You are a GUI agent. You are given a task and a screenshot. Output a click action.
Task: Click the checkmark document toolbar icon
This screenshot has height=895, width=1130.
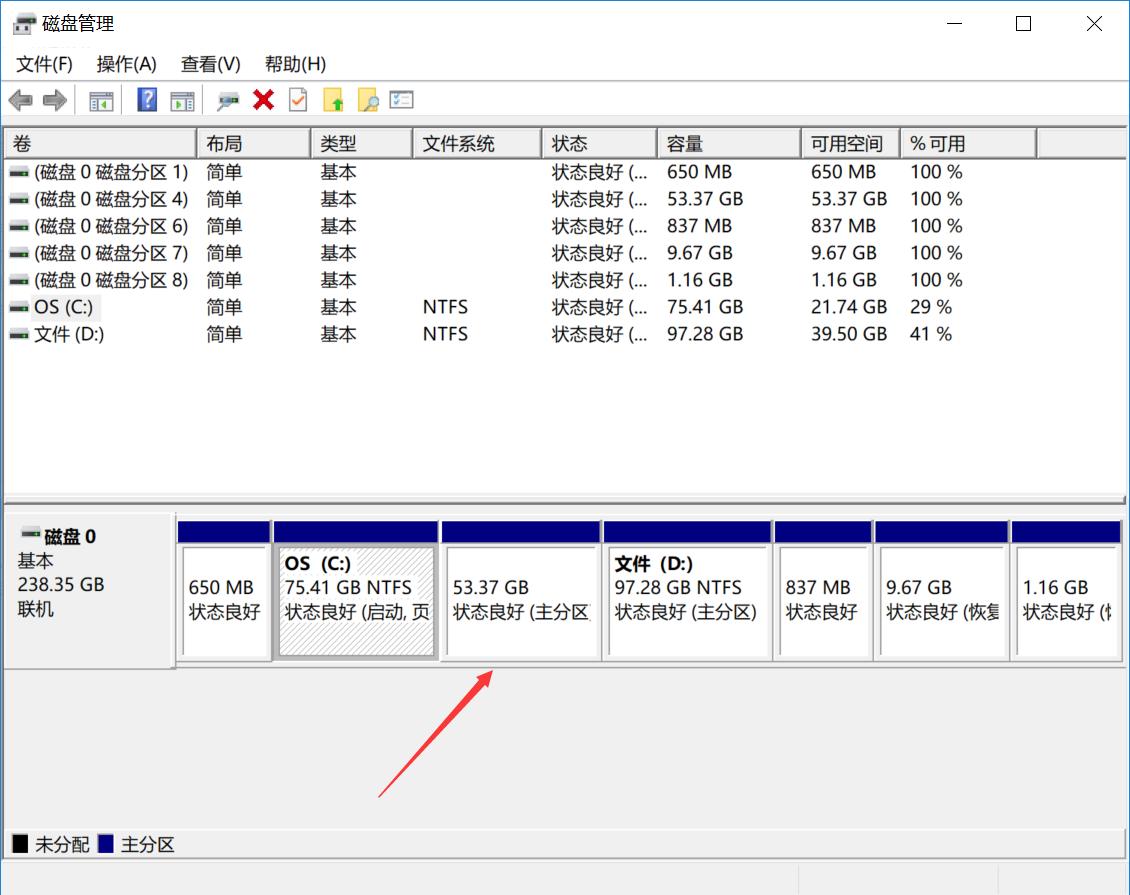click(298, 100)
